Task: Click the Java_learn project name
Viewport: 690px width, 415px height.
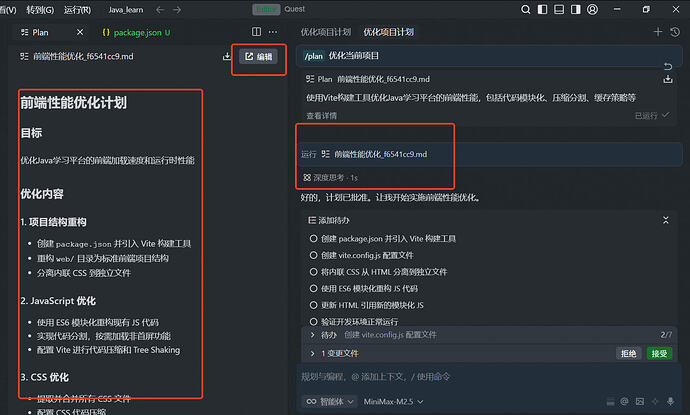Action: coord(125,10)
